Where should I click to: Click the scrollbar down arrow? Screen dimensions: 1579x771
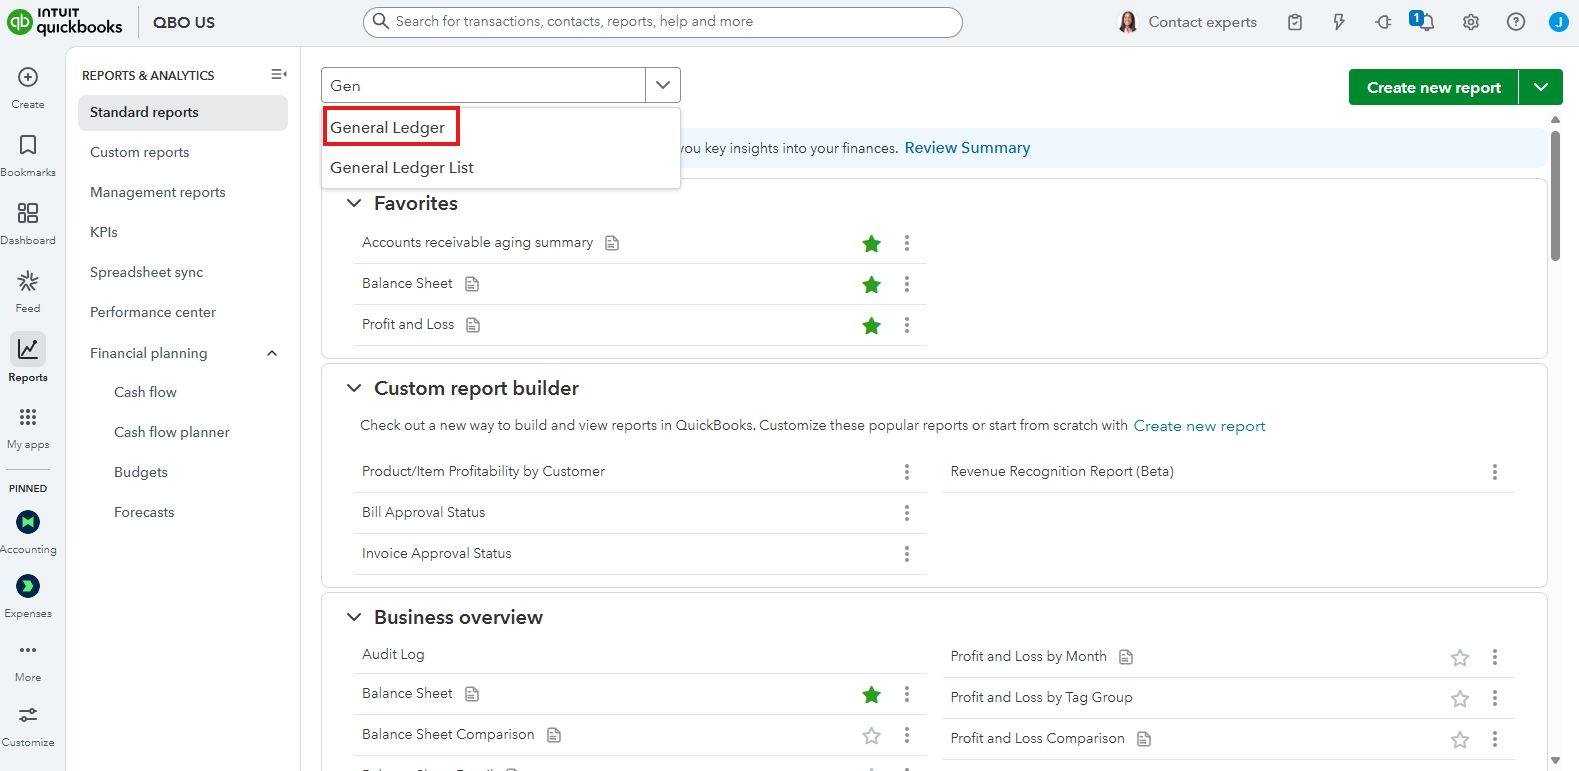[x=1555, y=761]
